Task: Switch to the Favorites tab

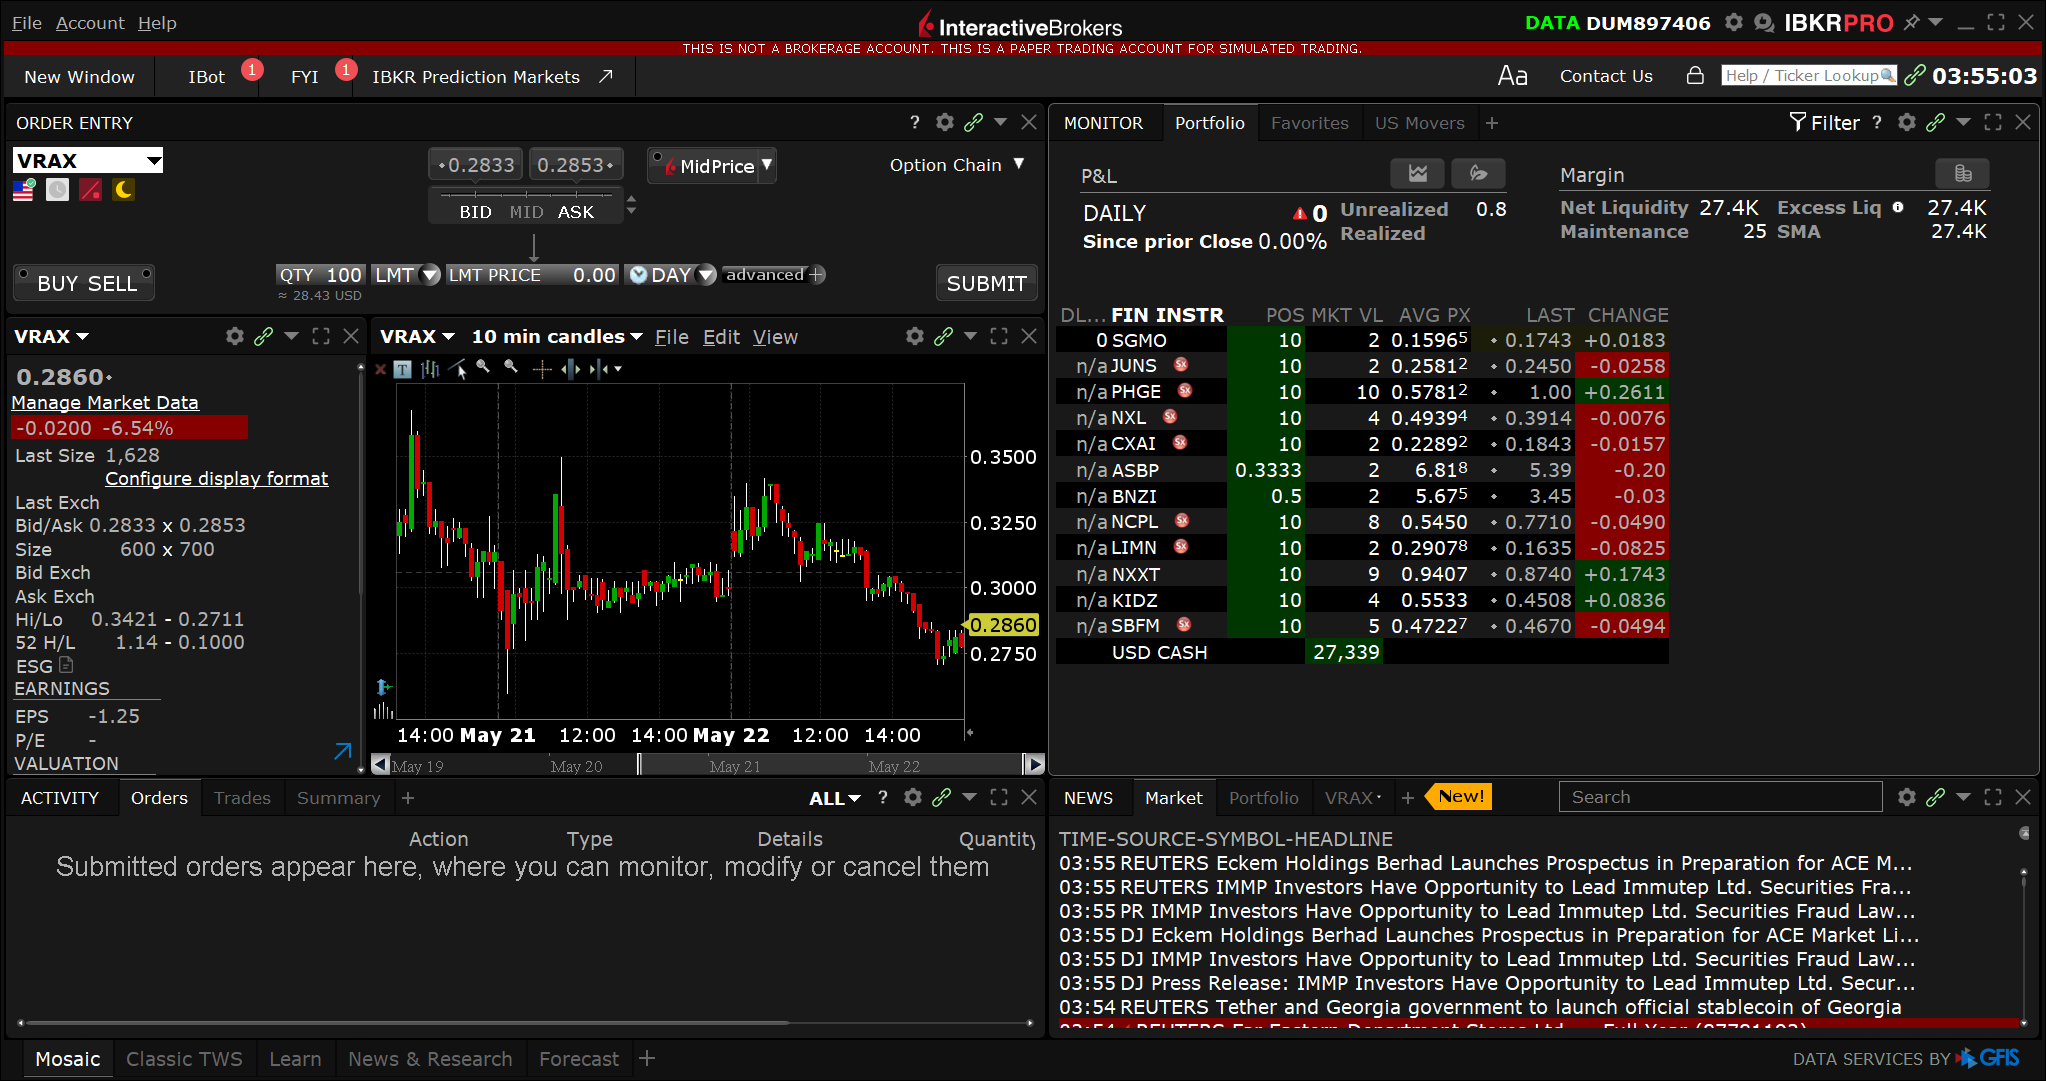Action: [1309, 122]
